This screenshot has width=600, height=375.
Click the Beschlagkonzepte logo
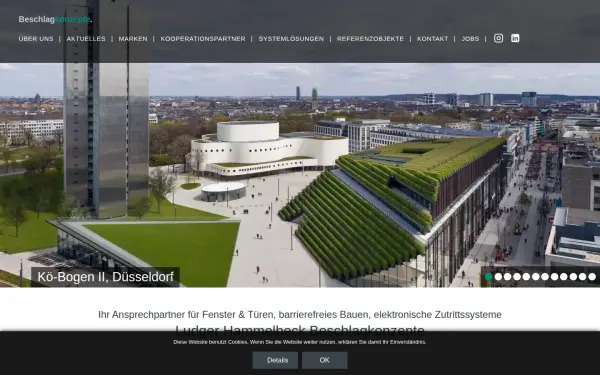(x=55, y=19)
